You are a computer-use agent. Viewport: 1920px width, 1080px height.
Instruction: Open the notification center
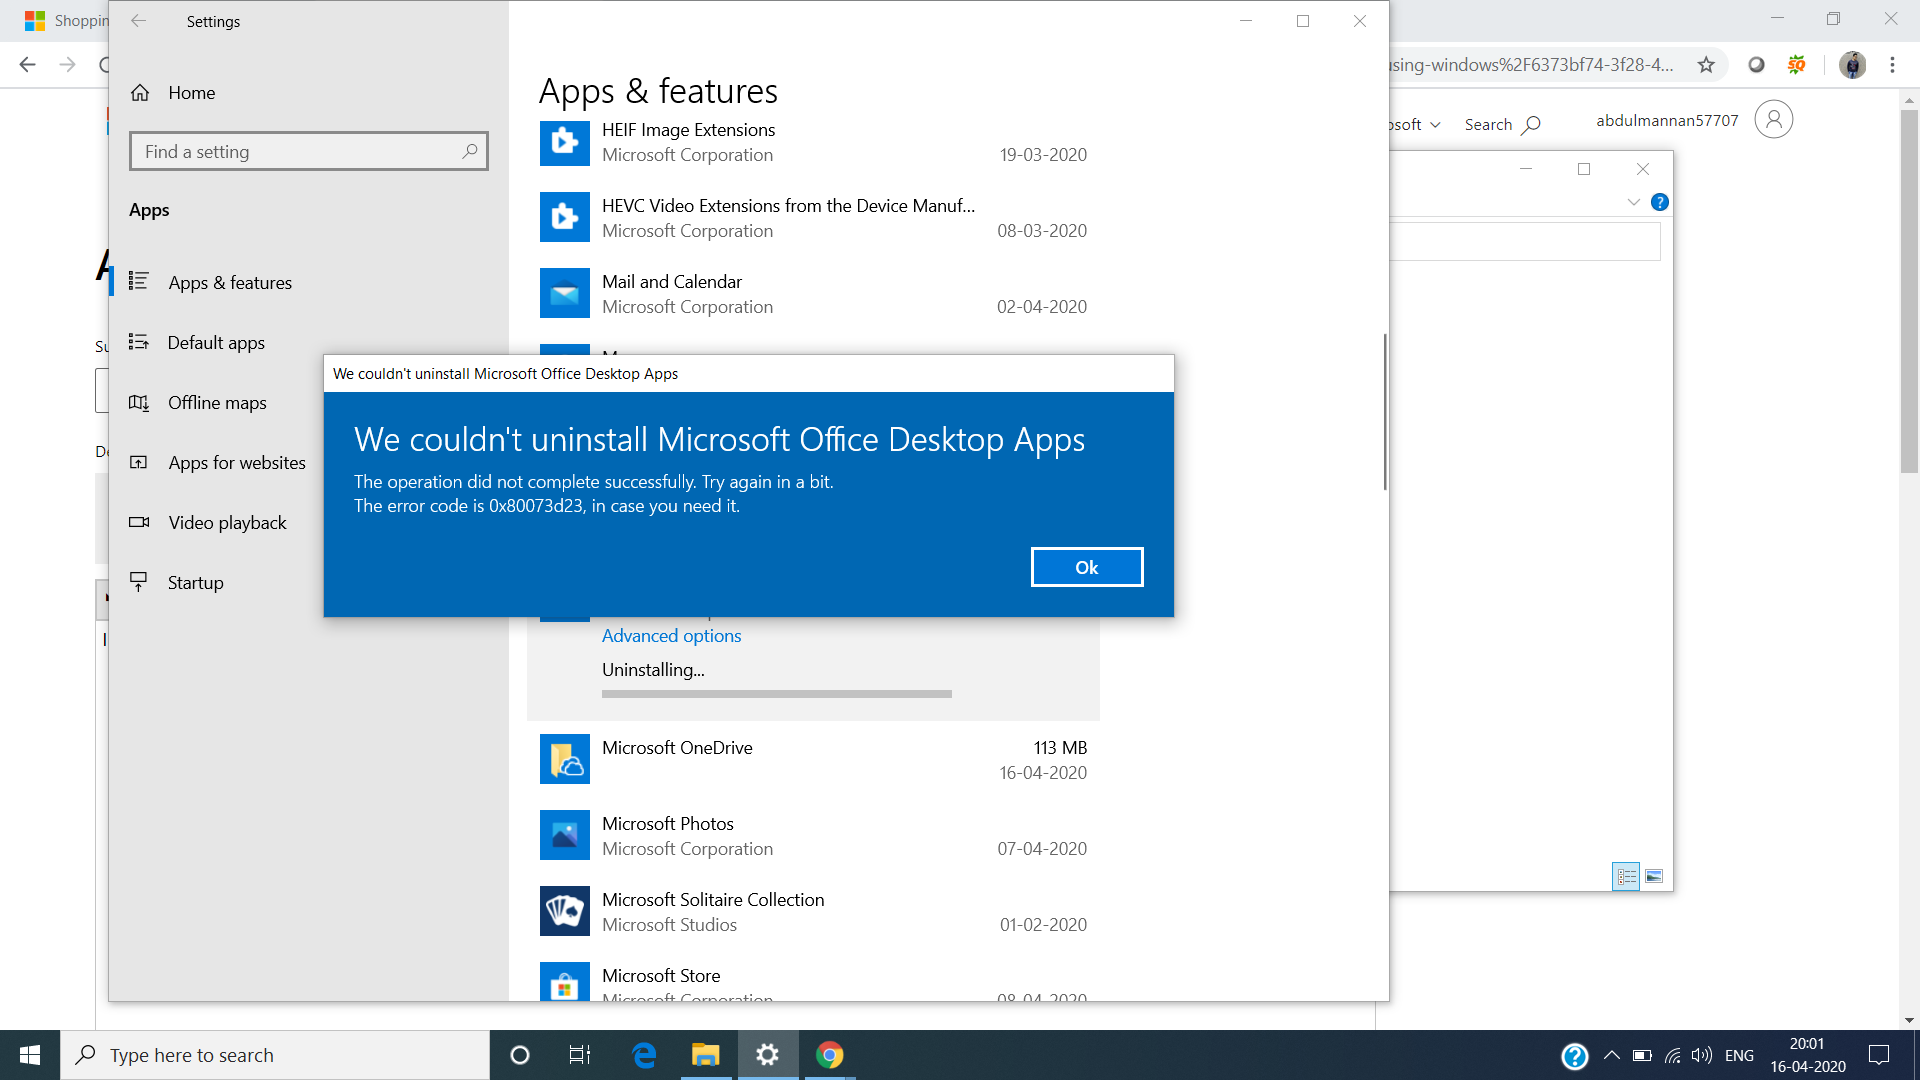(x=1879, y=1055)
